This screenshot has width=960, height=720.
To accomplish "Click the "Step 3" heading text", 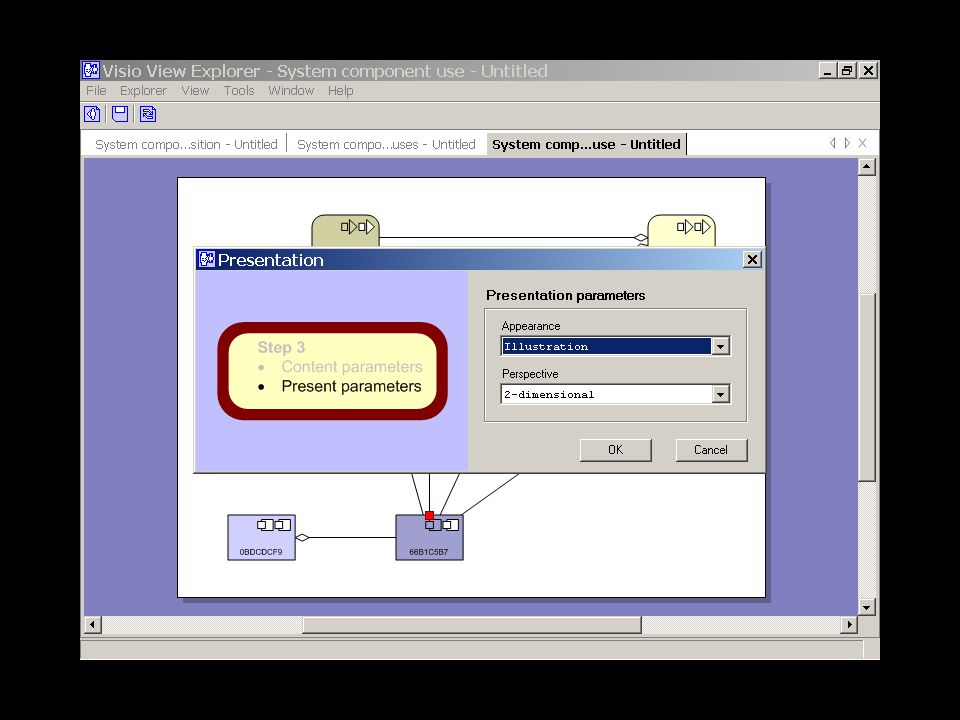I will 281,347.
